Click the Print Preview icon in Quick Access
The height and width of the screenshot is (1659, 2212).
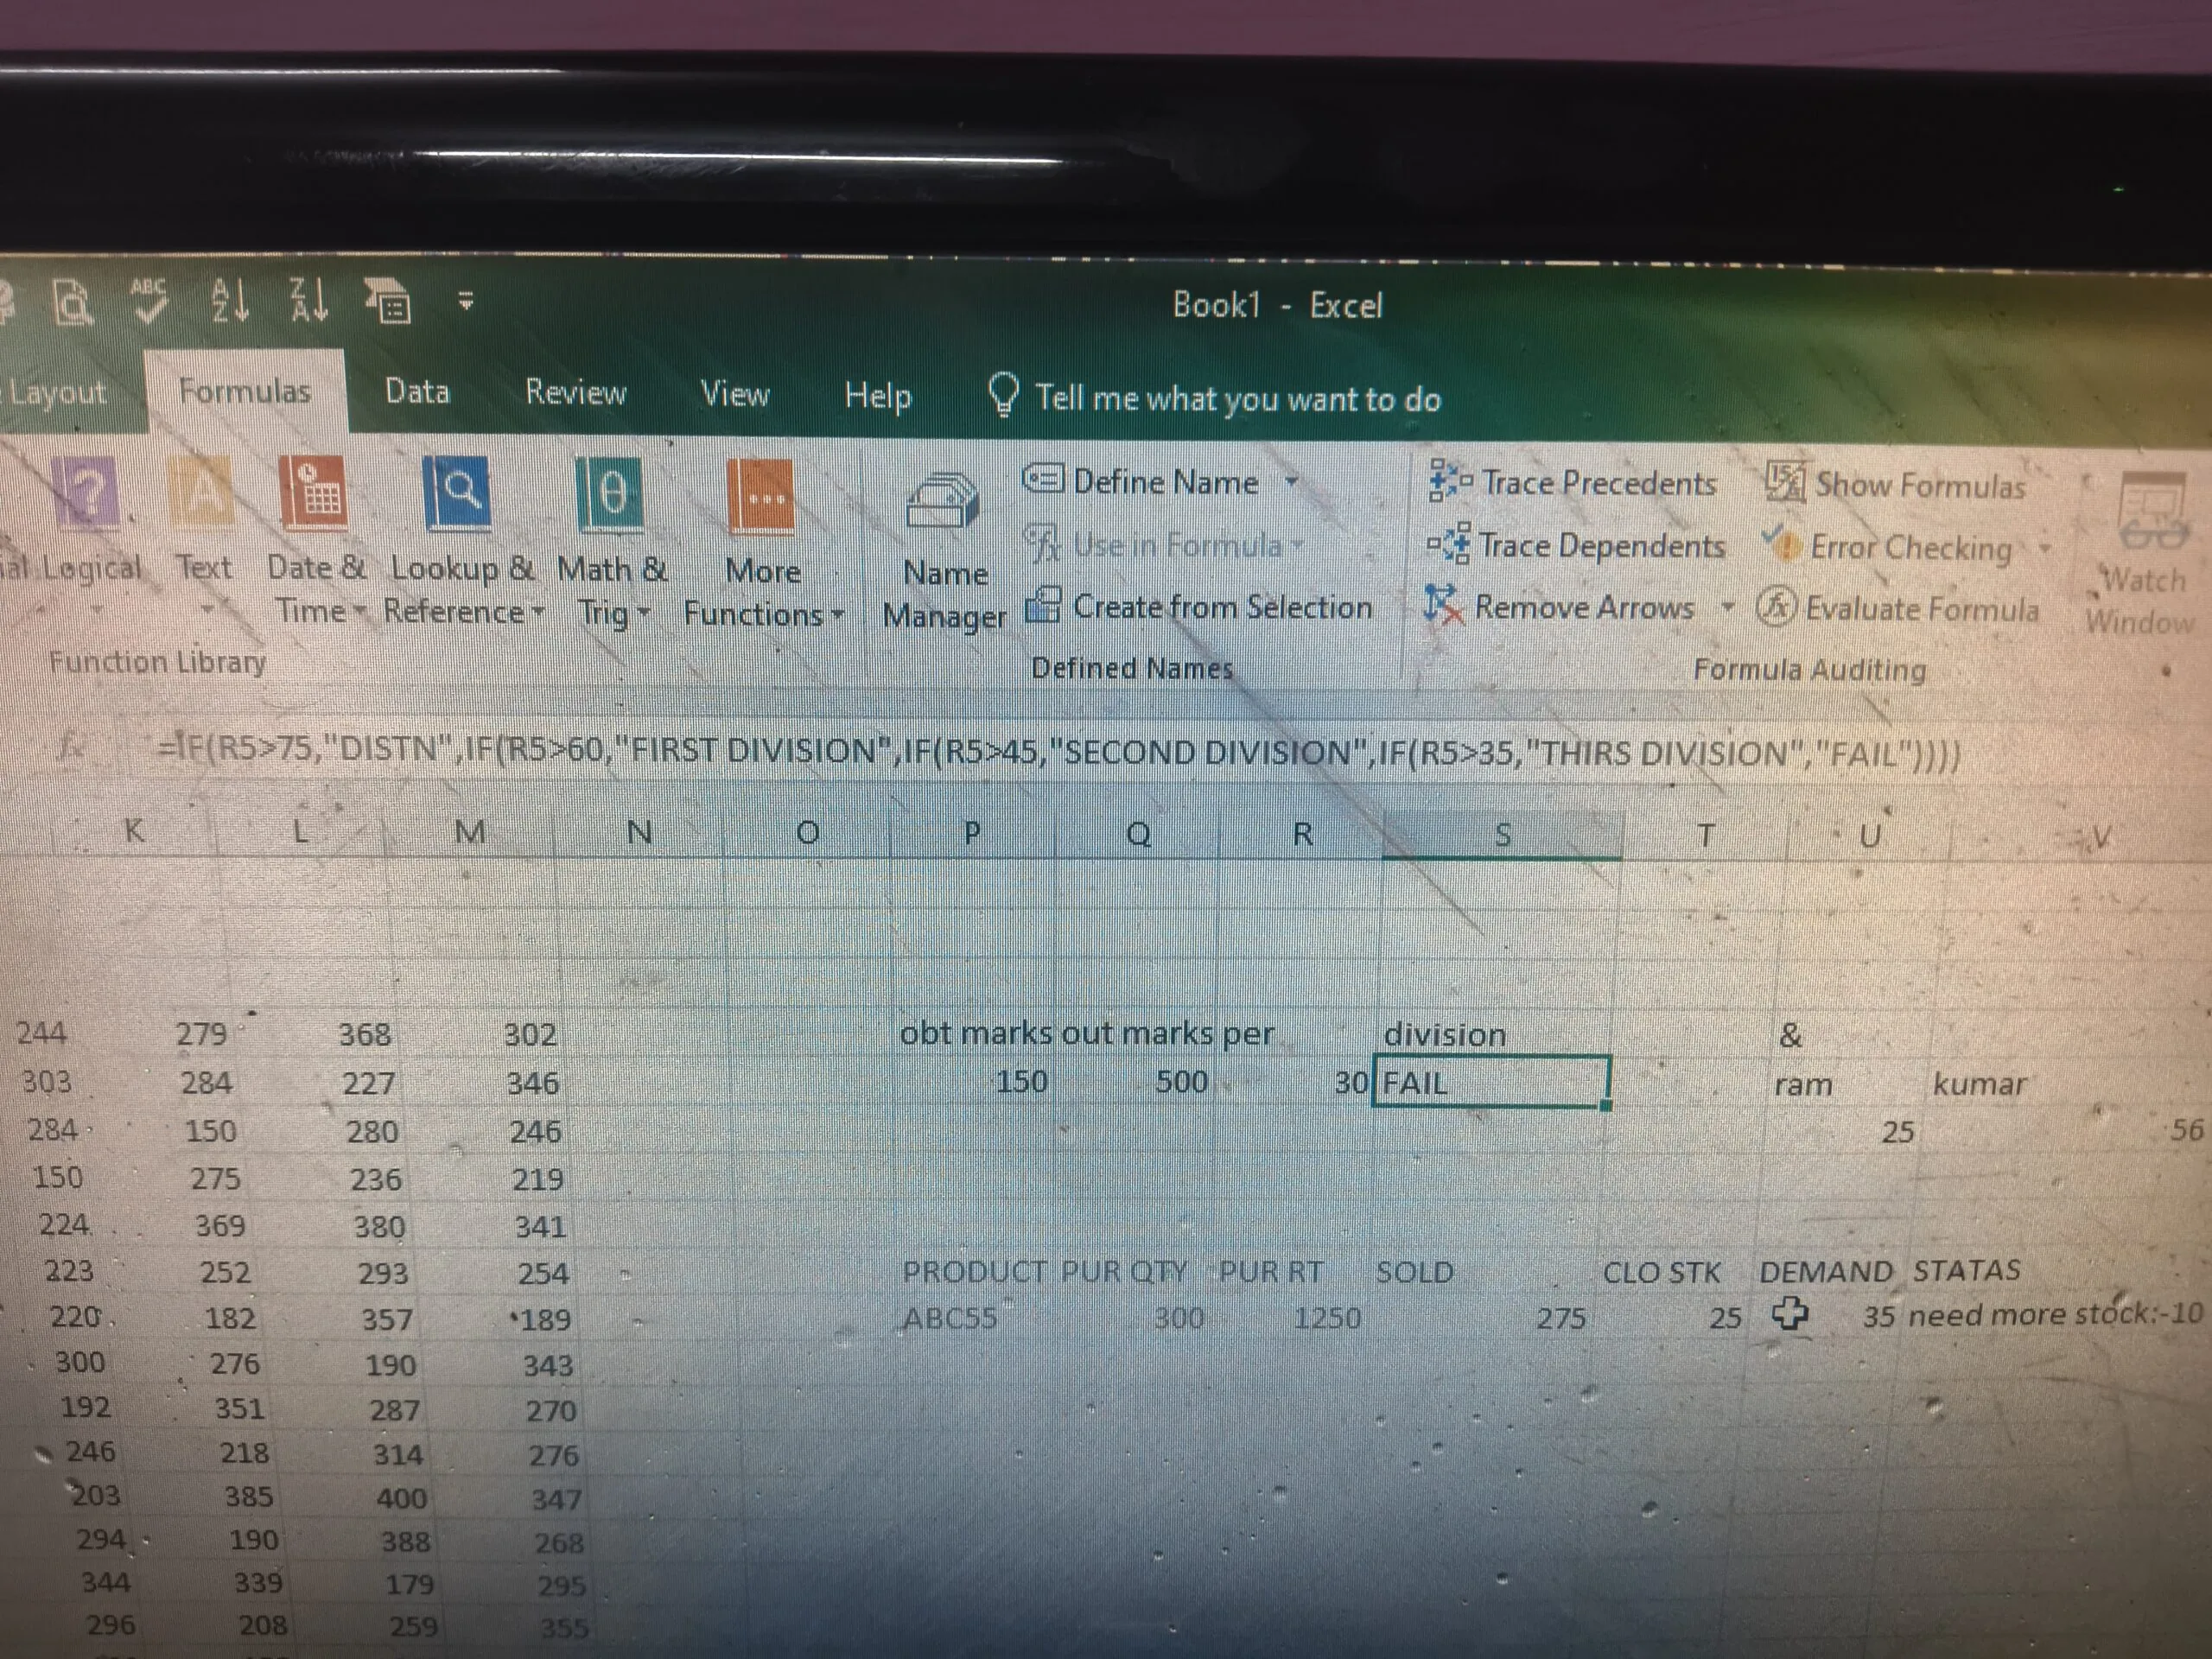coord(73,303)
